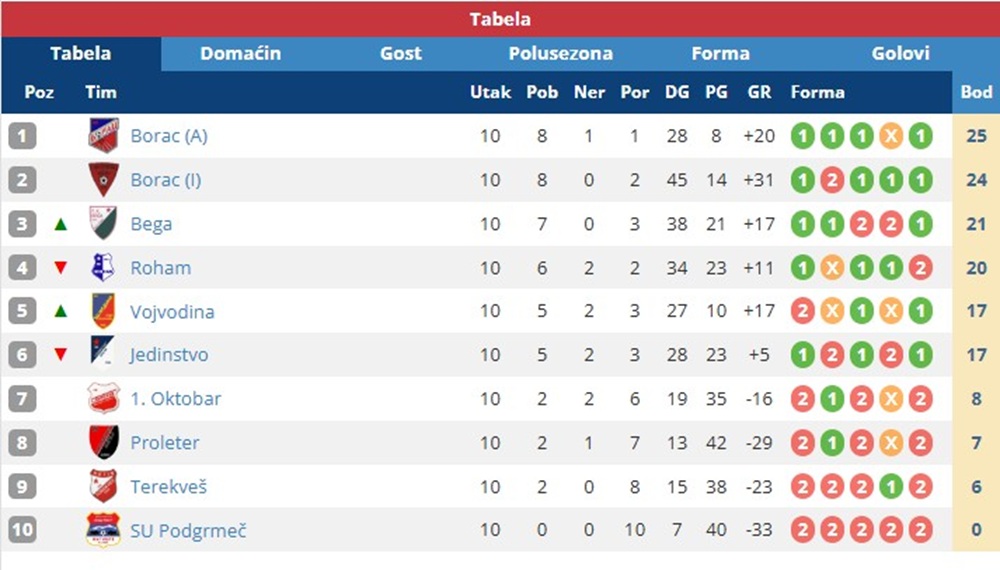Click Borac (A)'s orange X form badge
Image resolution: width=1000 pixels, height=570 pixels.
pos(891,136)
